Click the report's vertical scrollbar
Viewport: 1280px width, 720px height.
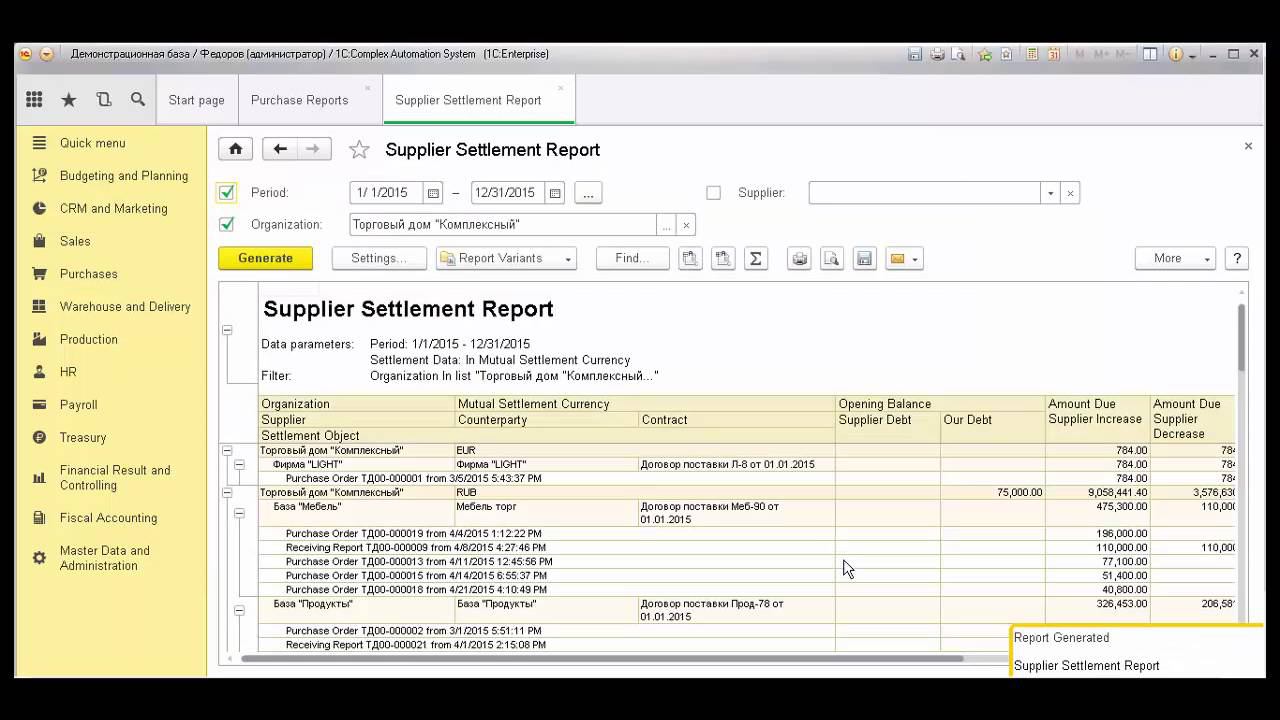pyautogui.click(x=1242, y=336)
